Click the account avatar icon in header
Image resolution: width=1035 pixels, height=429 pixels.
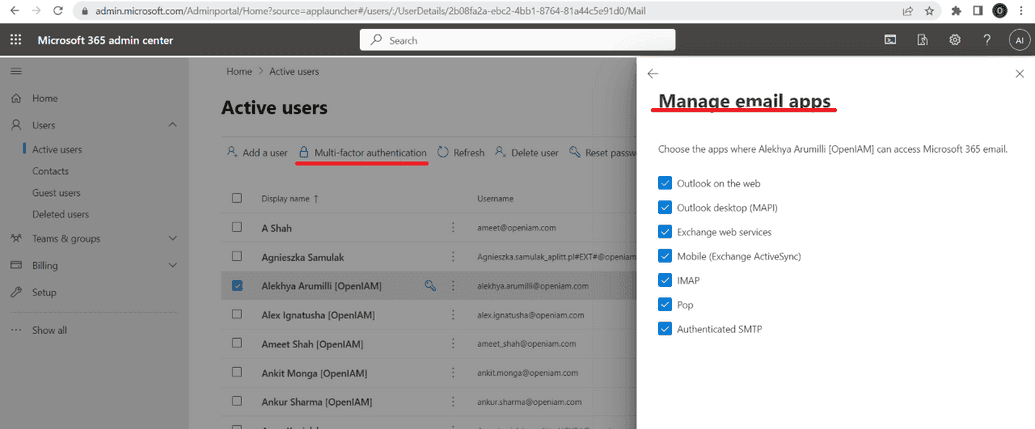[1018, 40]
